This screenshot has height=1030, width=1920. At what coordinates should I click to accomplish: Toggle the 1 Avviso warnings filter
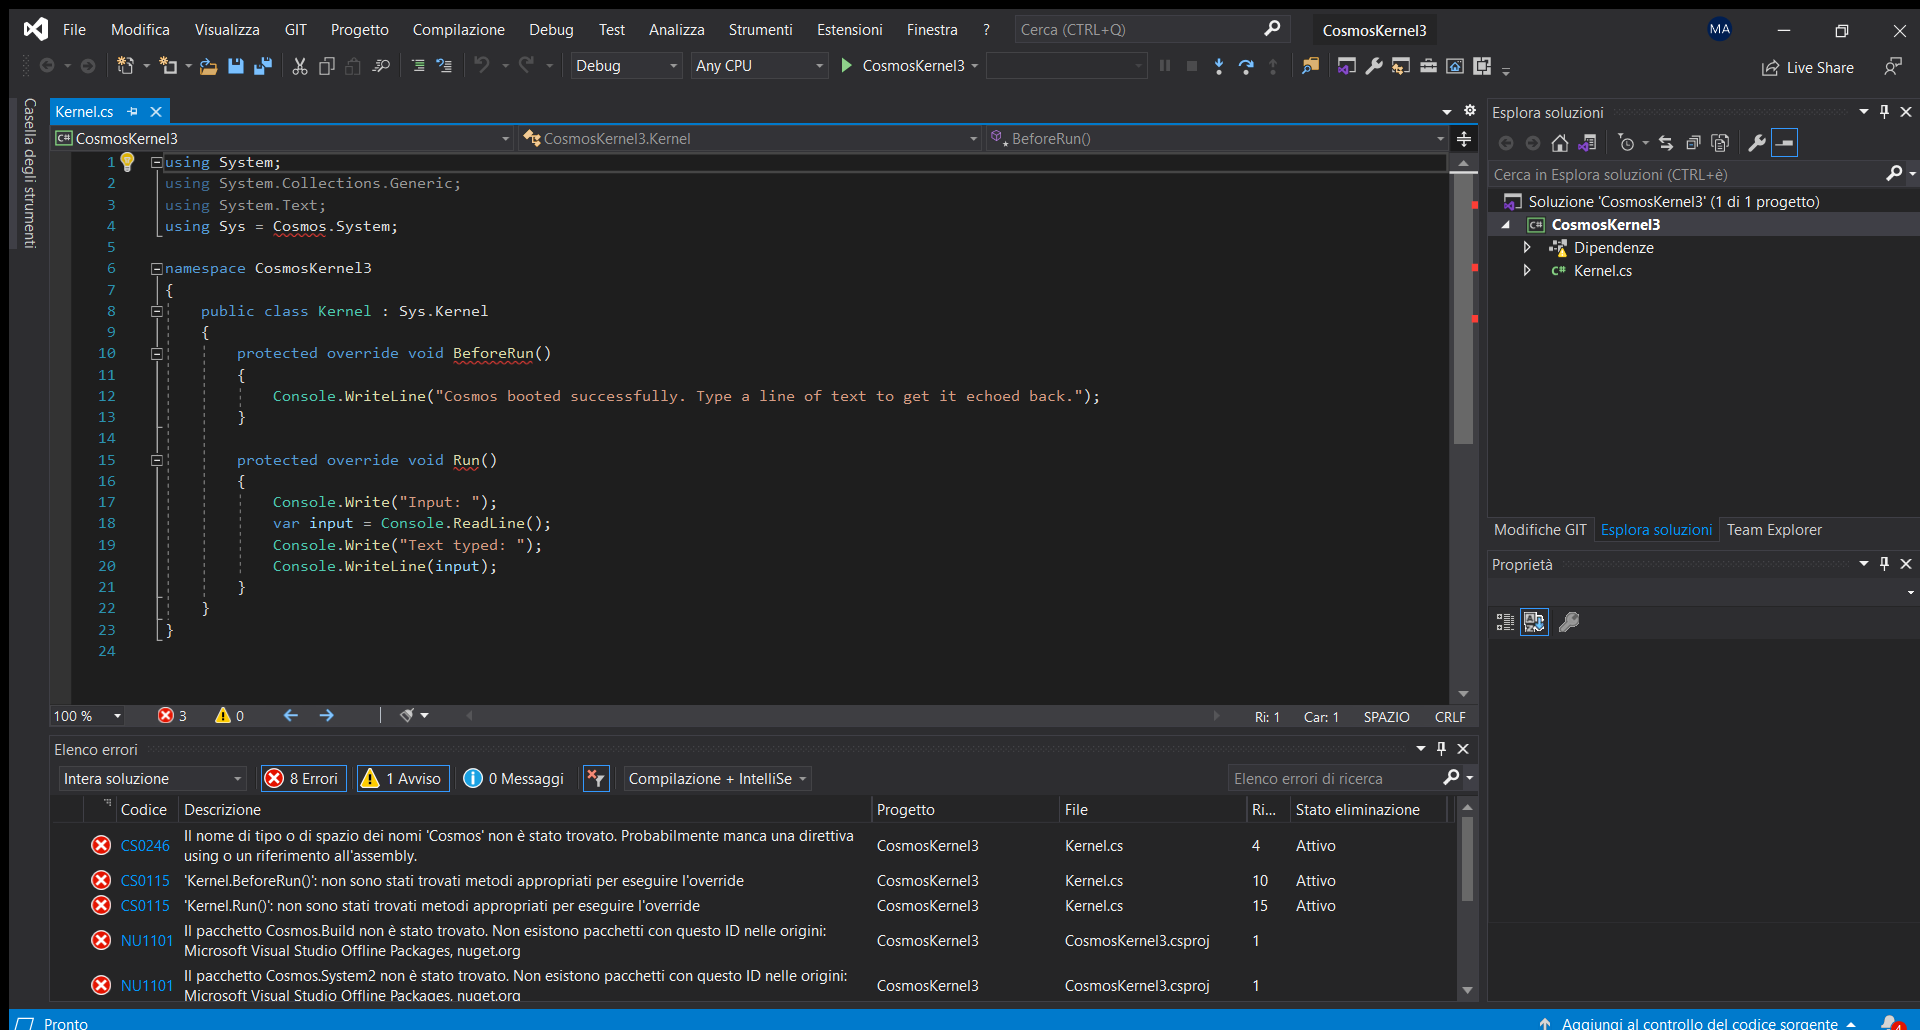tap(401, 778)
